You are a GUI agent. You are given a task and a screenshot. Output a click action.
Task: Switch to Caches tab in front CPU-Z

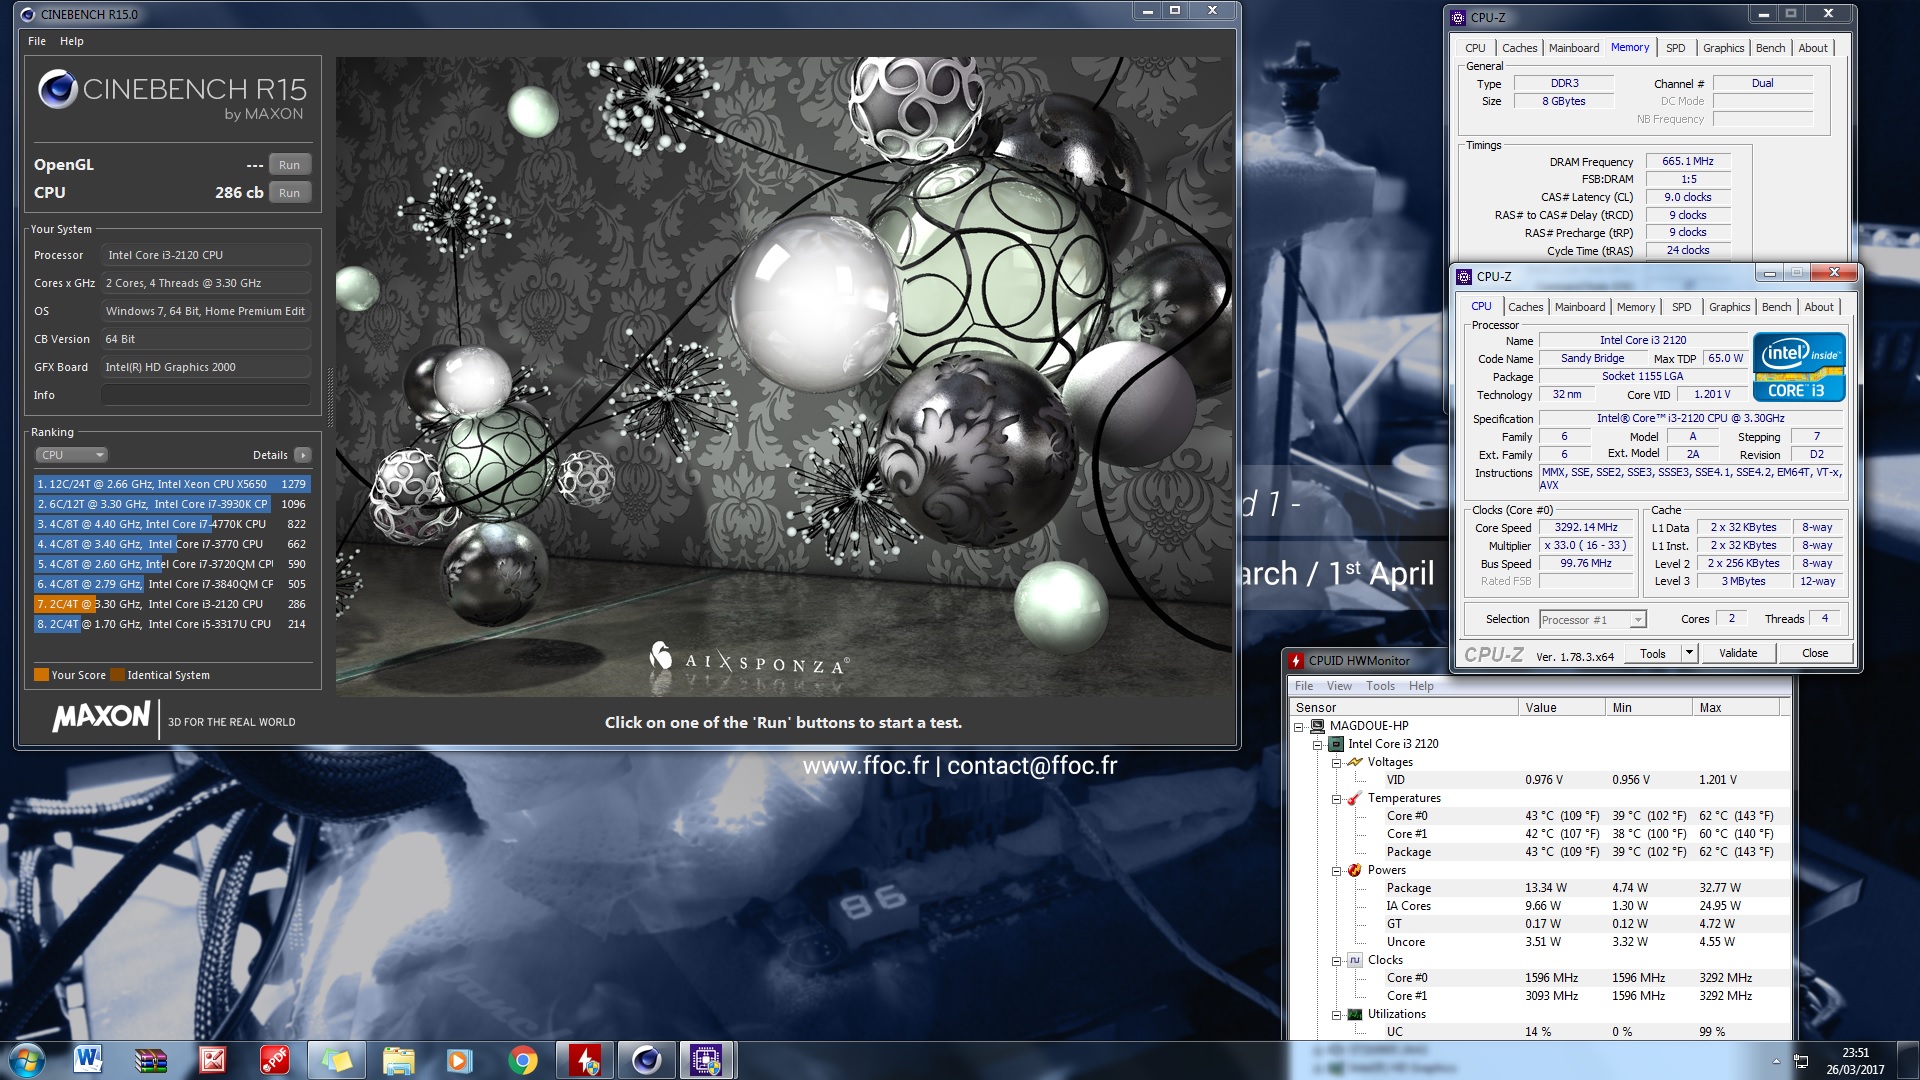coord(1525,307)
